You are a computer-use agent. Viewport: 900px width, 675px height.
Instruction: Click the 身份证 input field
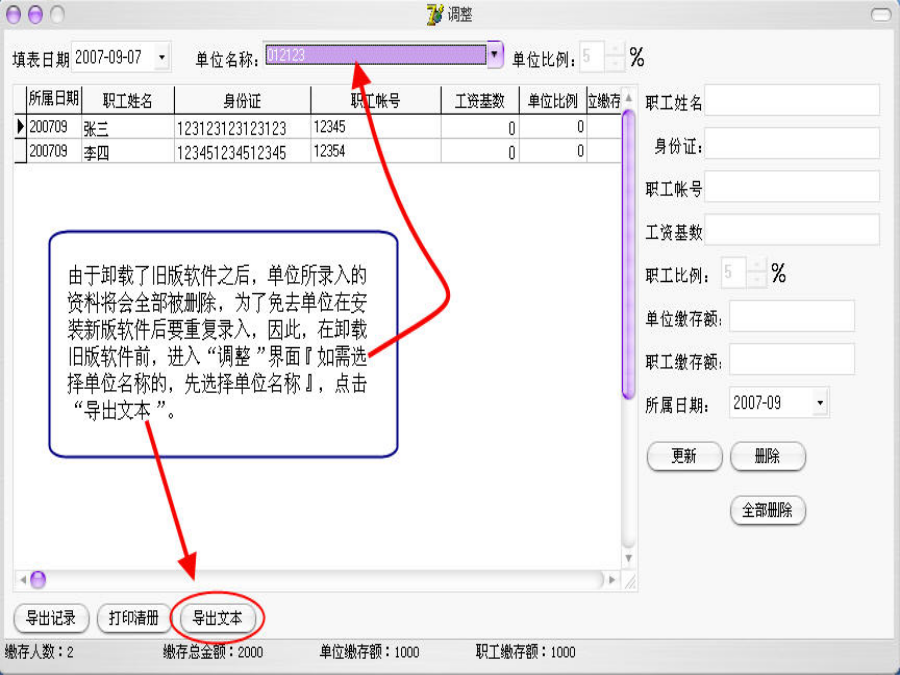click(792, 143)
